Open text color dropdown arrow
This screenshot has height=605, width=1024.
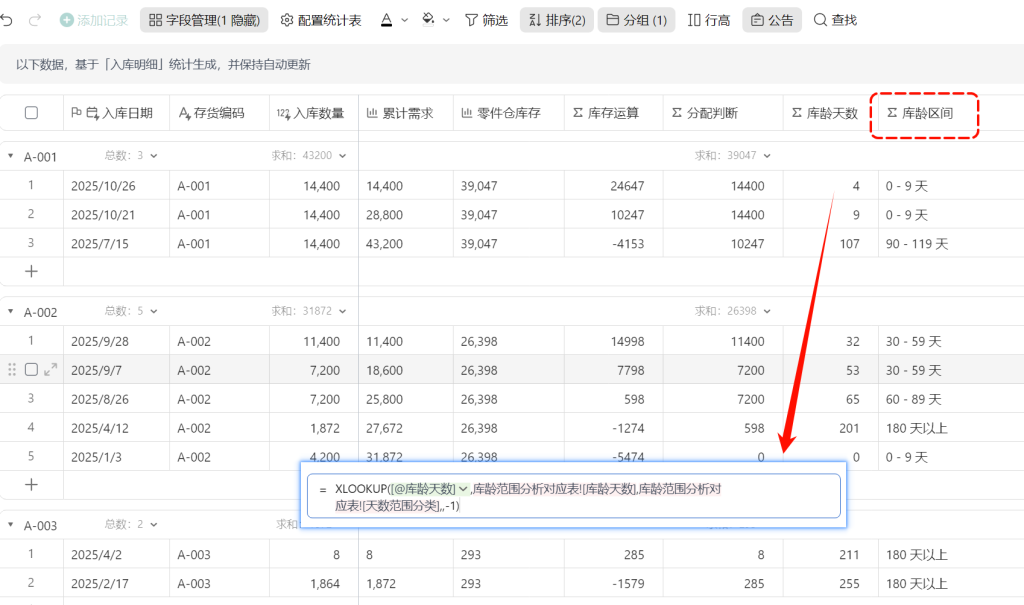pyautogui.click(x=404, y=20)
